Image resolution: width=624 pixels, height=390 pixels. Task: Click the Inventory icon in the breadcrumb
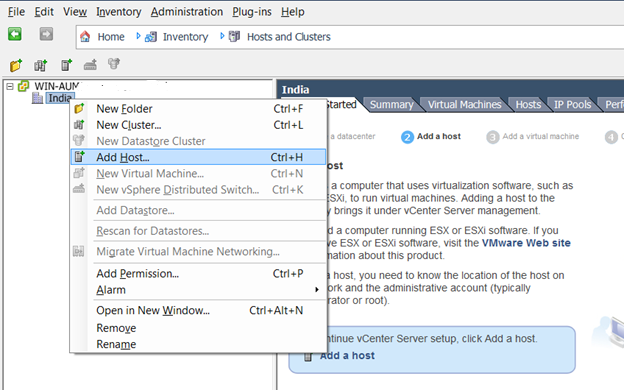pos(151,37)
